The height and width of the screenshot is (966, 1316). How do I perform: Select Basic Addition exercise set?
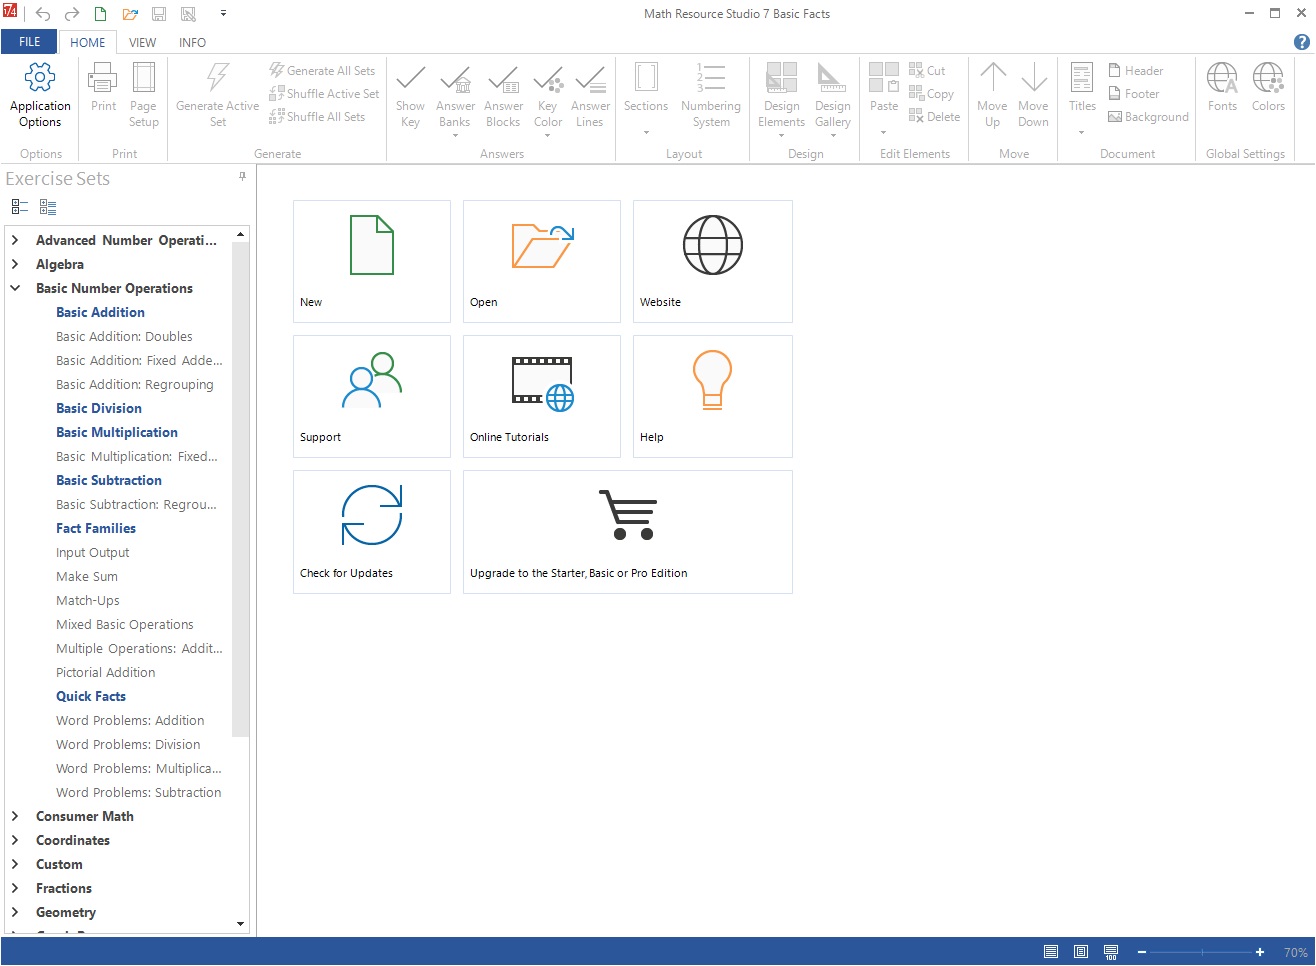[100, 312]
